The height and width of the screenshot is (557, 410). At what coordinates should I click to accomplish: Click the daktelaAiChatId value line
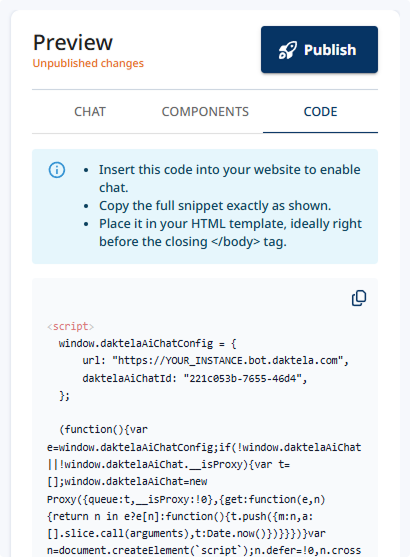(x=195, y=378)
